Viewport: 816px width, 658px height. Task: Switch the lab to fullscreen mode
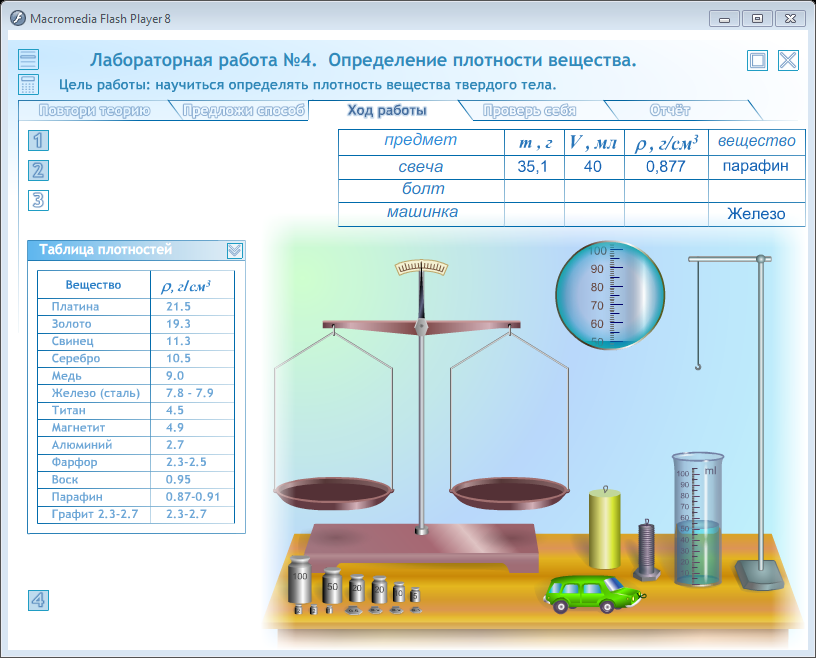(757, 60)
